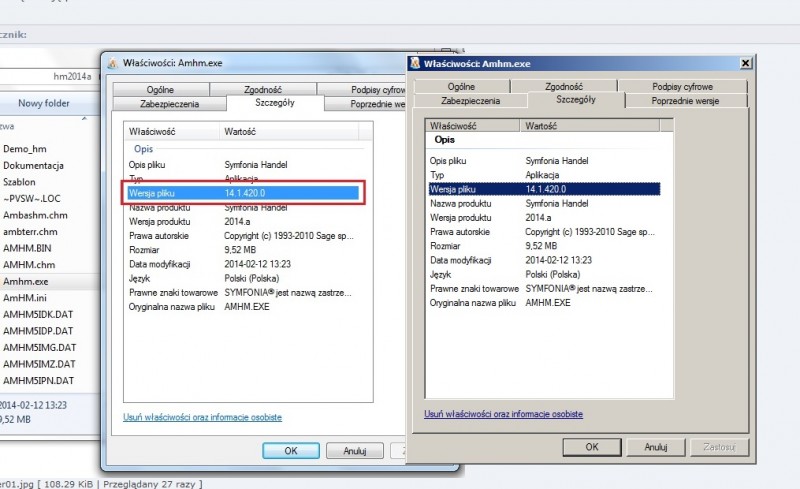Click the Amhm.exe icon in right dialog title bar
The width and height of the screenshot is (800, 489).
pos(415,63)
